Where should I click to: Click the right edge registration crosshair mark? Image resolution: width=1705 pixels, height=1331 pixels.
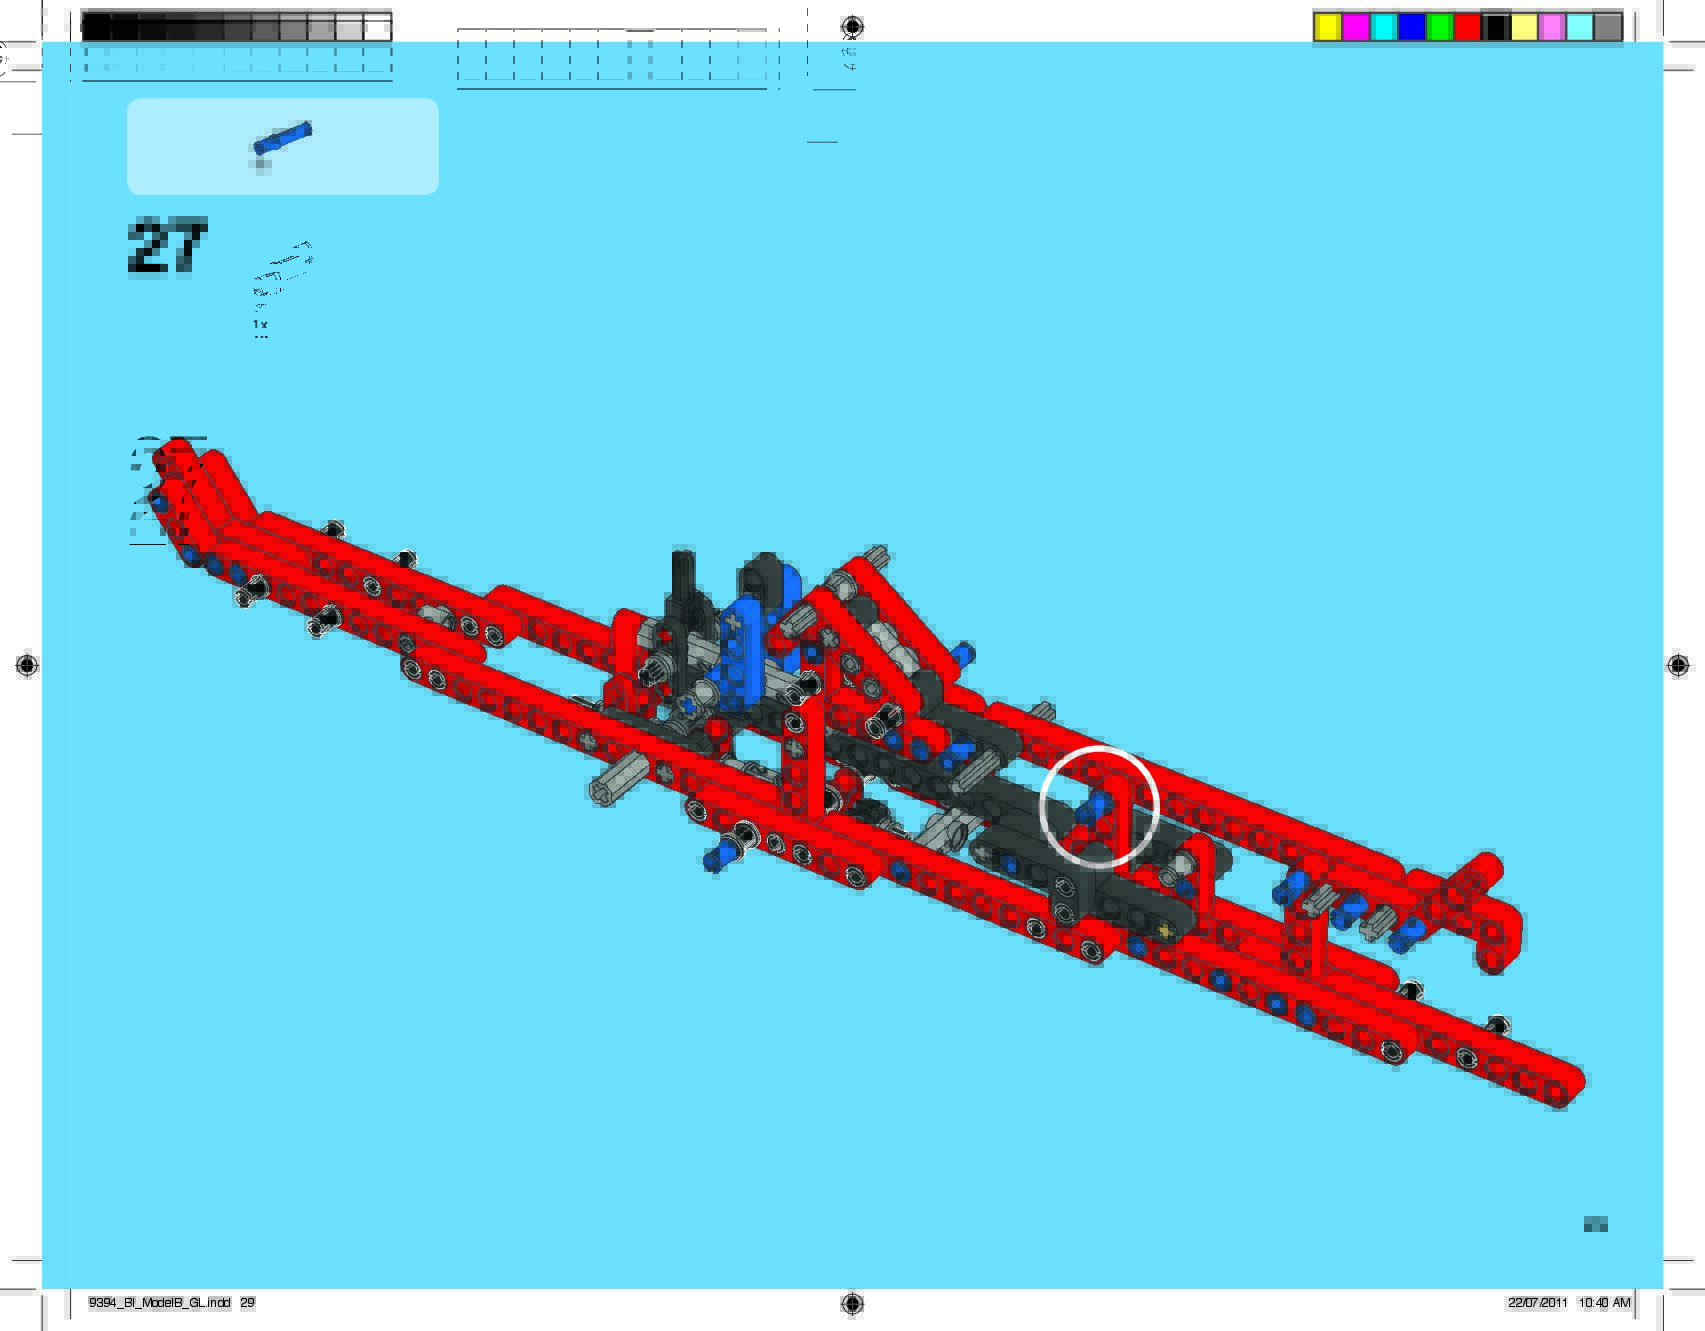click(x=1678, y=665)
